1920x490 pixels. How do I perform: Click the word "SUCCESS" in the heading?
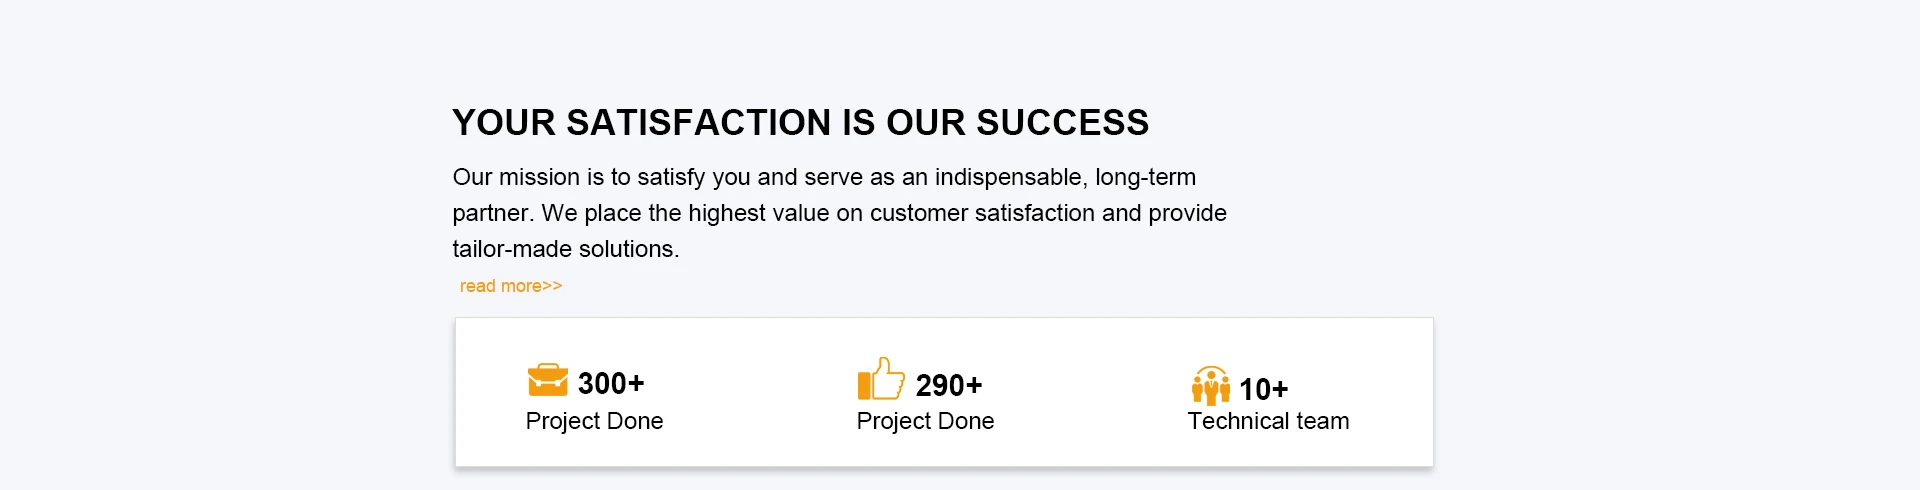(1062, 123)
